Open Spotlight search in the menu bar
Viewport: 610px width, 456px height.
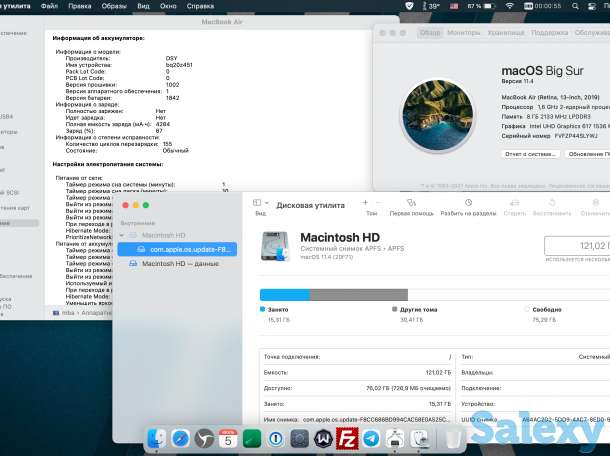[575, 6]
